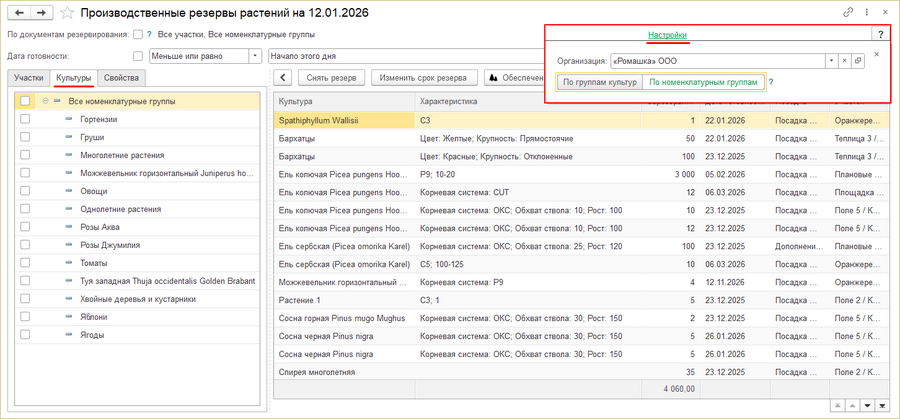Select the Хвойные деревья и кустарники group
This screenshot has width=900, height=419.
pyautogui.click(x=138, y=298)
